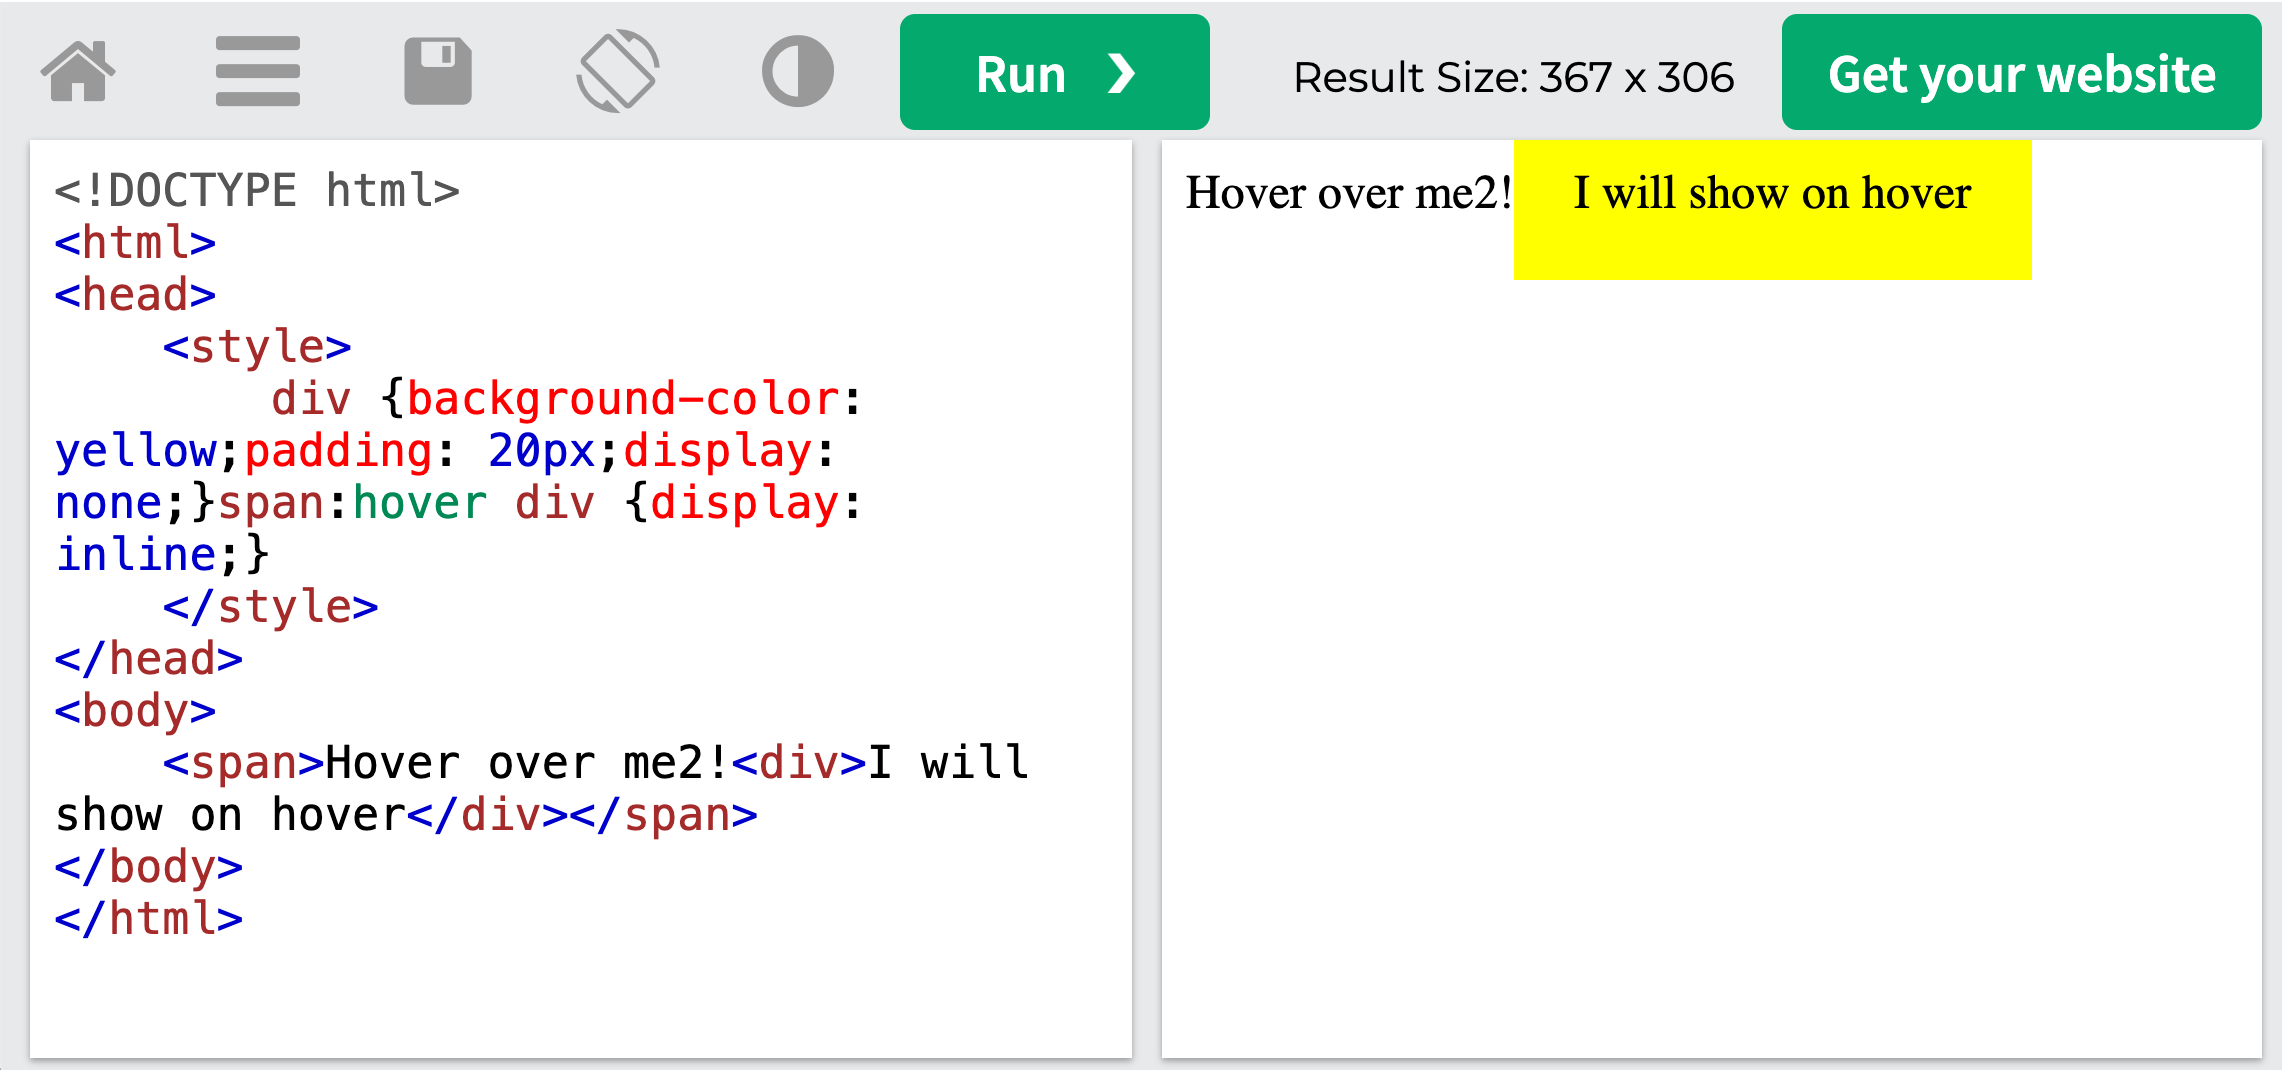
Task: Click the 'Hover over me2!' text in the result
Action: (x=1350, y=190)
